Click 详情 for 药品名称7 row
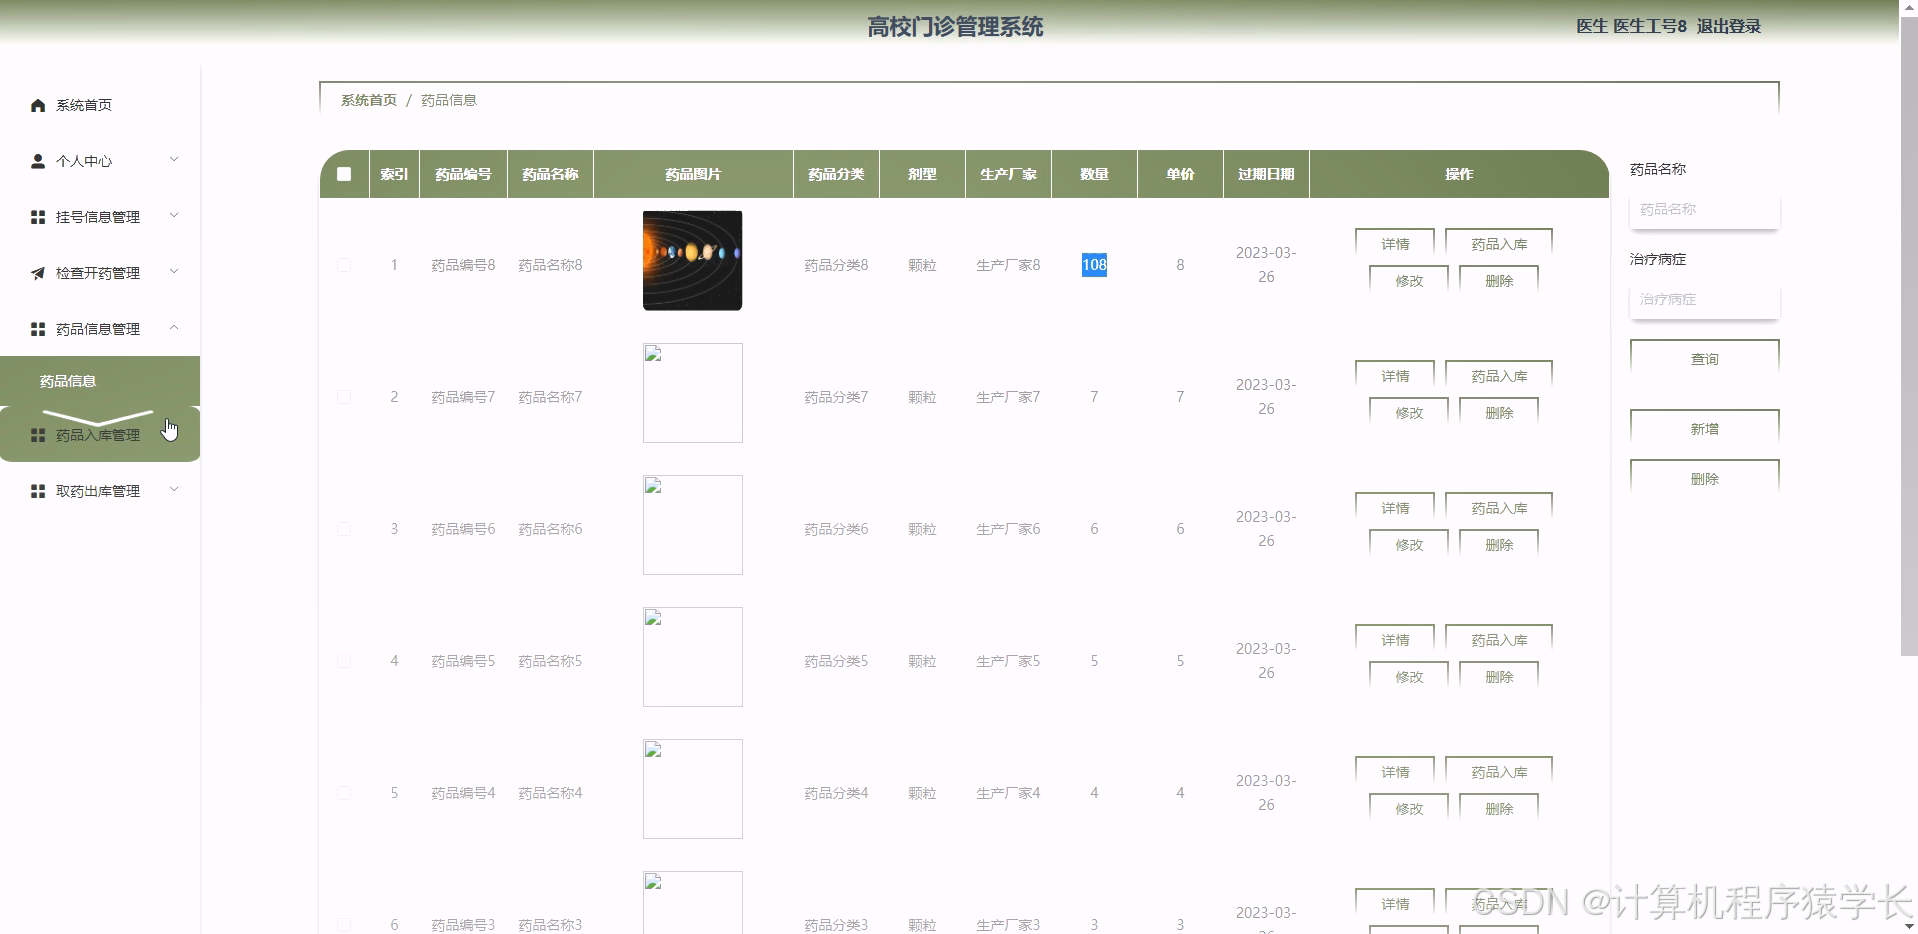Screen dimensions: 1918x934 (1395, 376)
